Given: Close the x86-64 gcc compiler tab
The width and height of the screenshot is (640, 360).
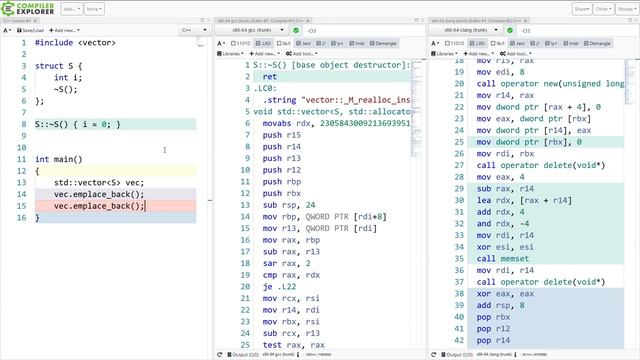Looking at the screenshot, I should pyautogui.click(x=308, y=20).
